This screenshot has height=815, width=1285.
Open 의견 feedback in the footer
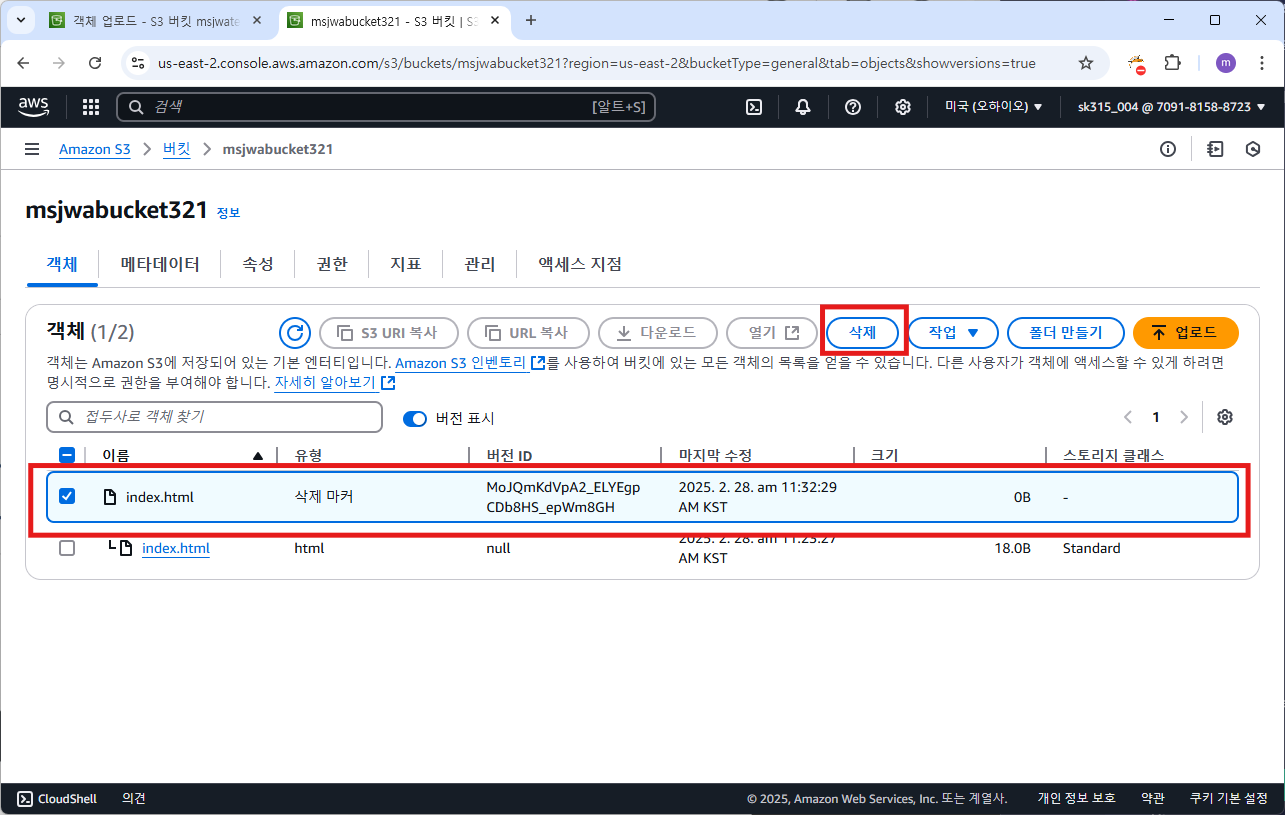click(x=134, y=798)
